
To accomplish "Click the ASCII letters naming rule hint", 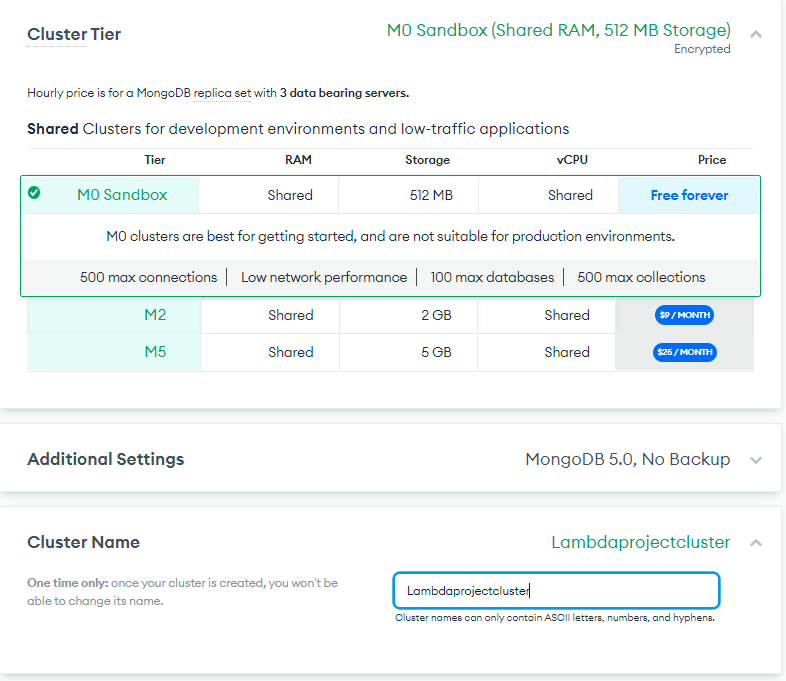I will click(x=555, y=618).
